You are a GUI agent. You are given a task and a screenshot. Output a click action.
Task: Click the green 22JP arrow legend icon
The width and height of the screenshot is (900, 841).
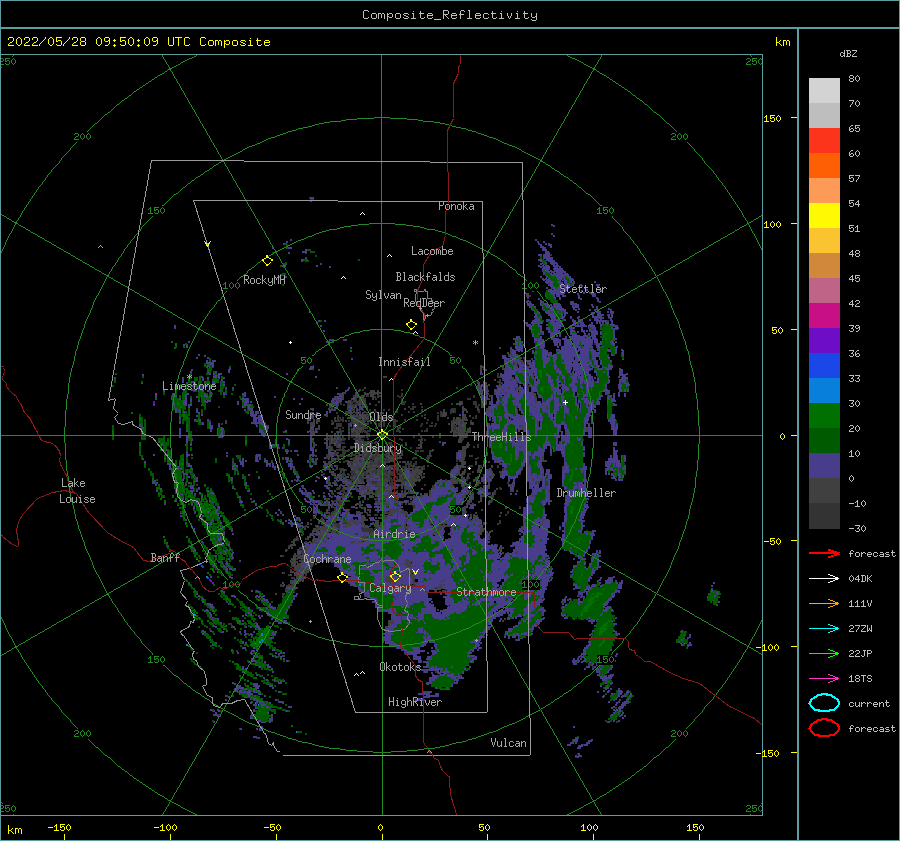click(824, 653)
